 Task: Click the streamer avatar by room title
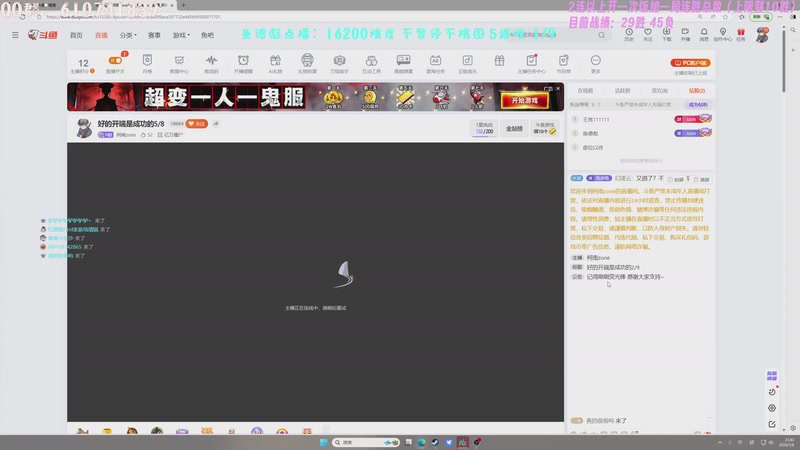point(84,129)
